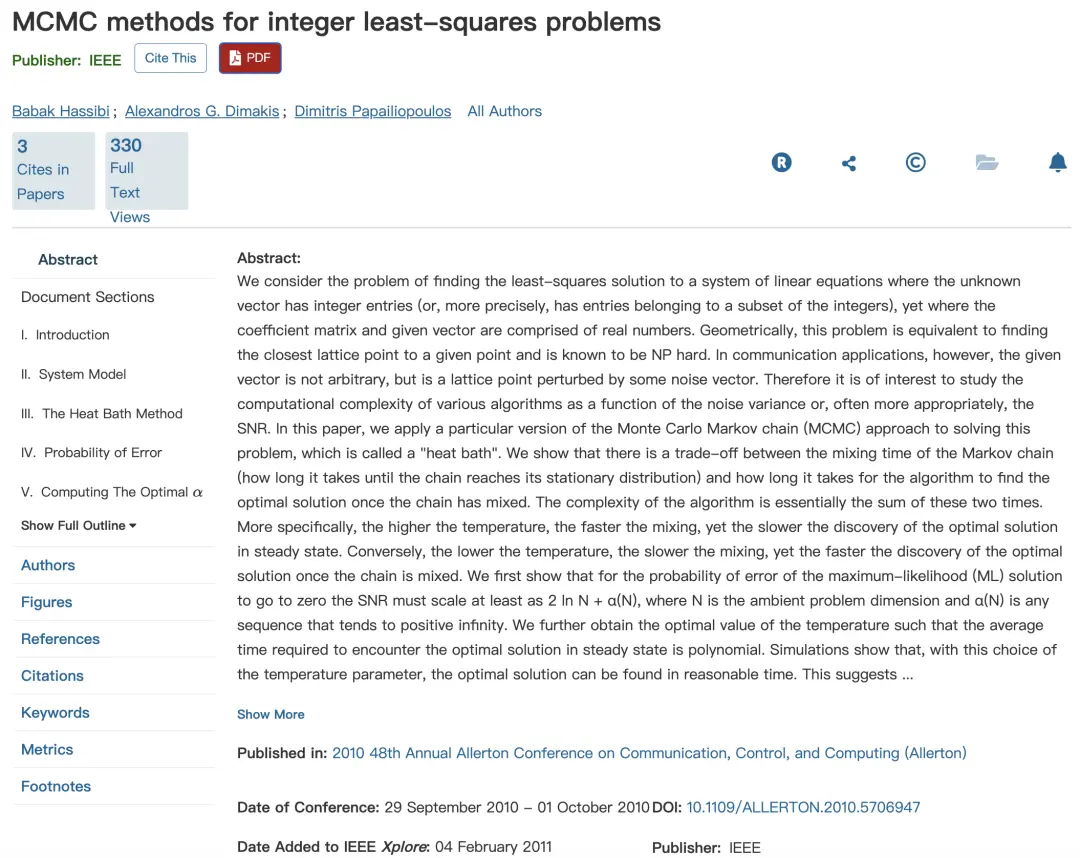
Task: Click the copyright circle icon
Action: tap(915, 163)
